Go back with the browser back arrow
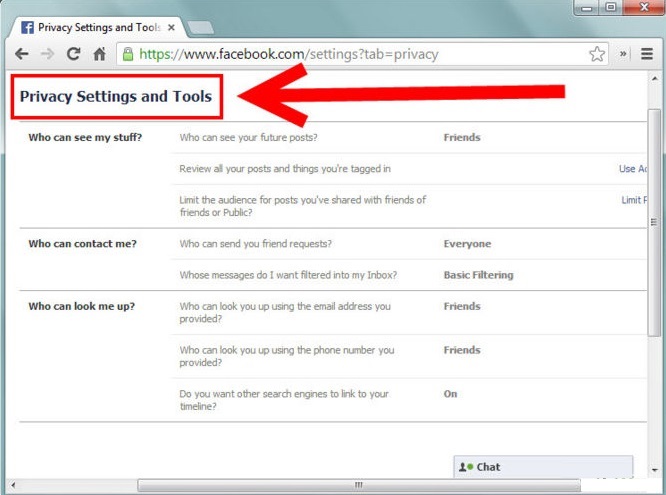The image size is (666, 495). point(21,54)
